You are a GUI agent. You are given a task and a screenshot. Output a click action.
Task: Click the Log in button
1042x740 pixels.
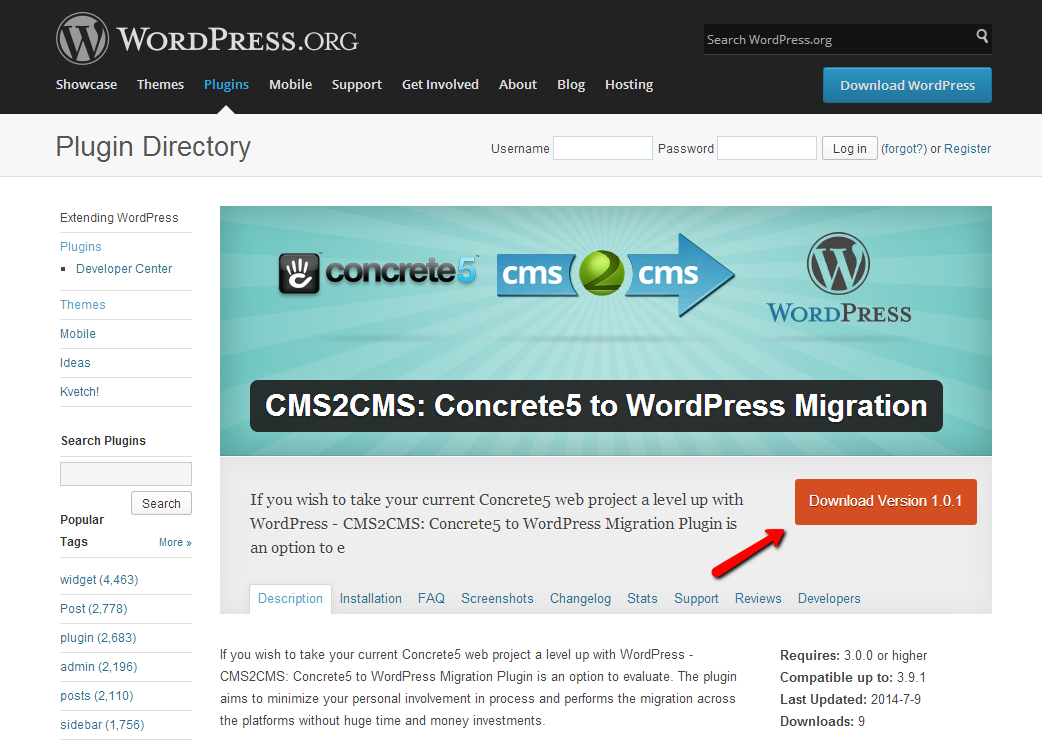pos(849,148)
